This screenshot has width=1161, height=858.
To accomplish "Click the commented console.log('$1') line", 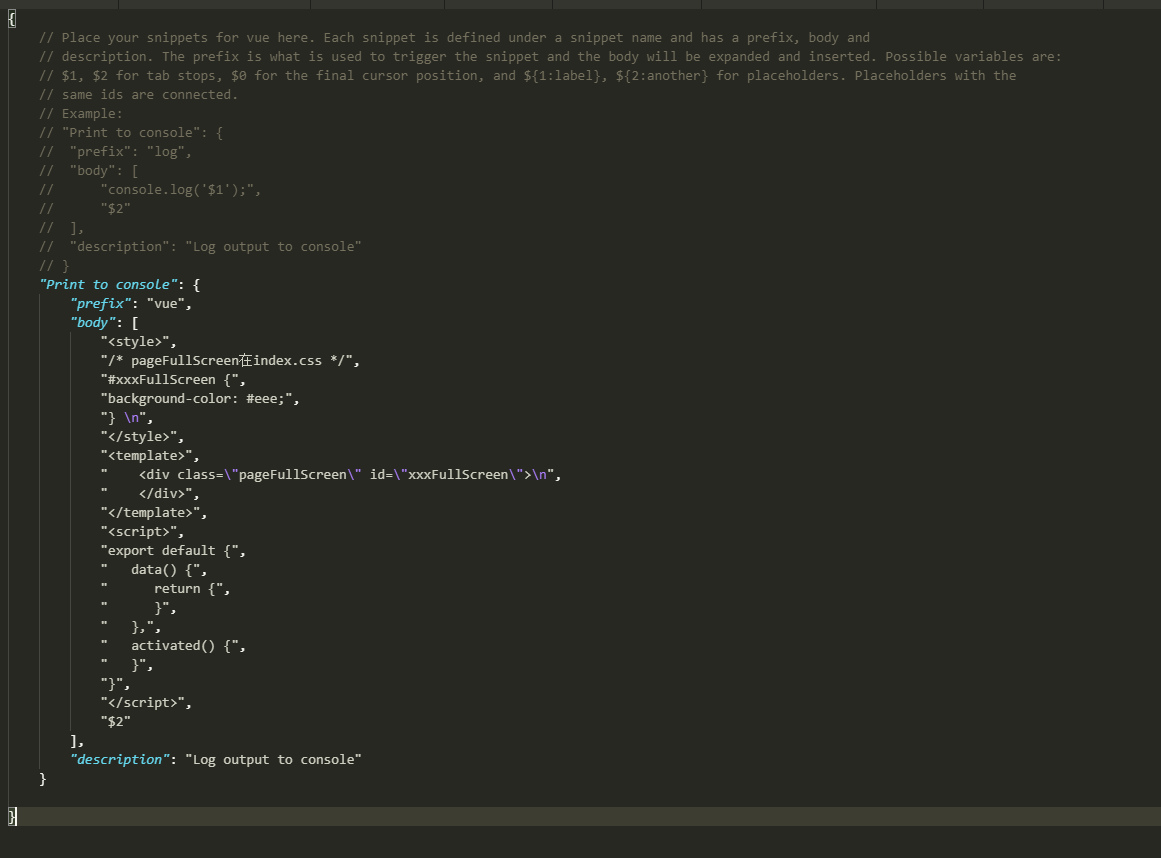I will 150,190.
